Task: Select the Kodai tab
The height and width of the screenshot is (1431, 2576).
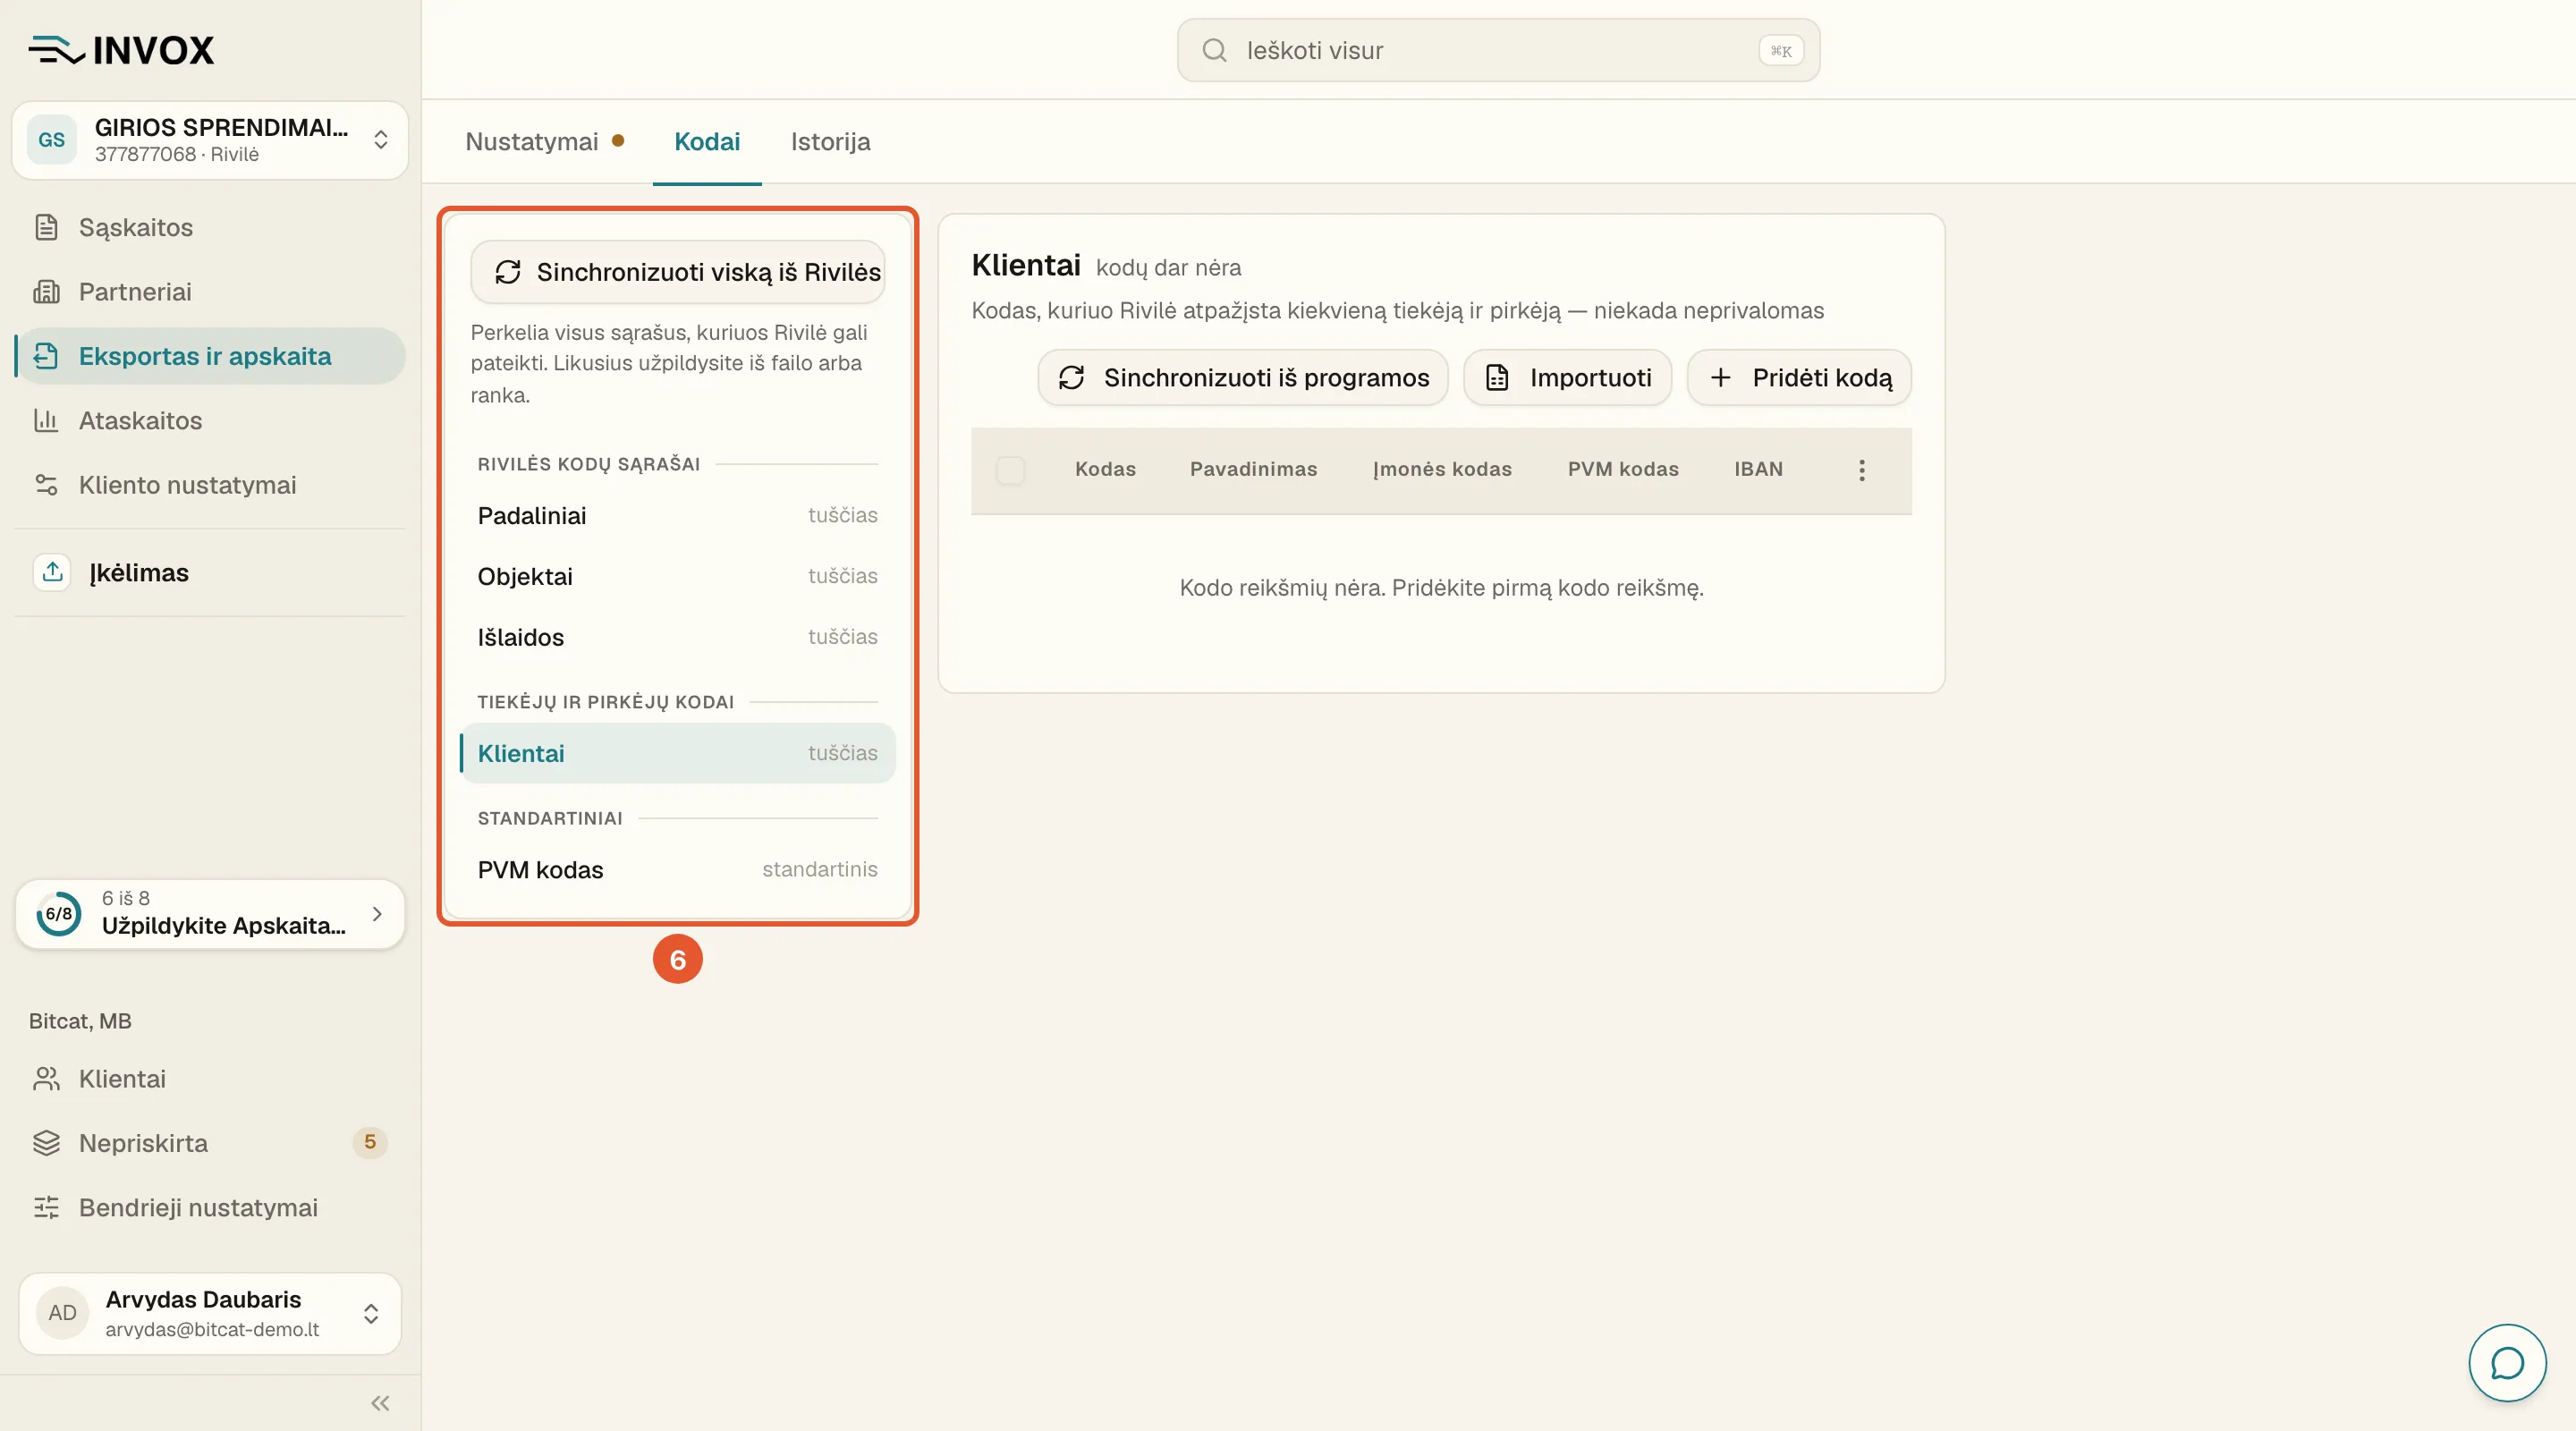Action: pos(707,142)
